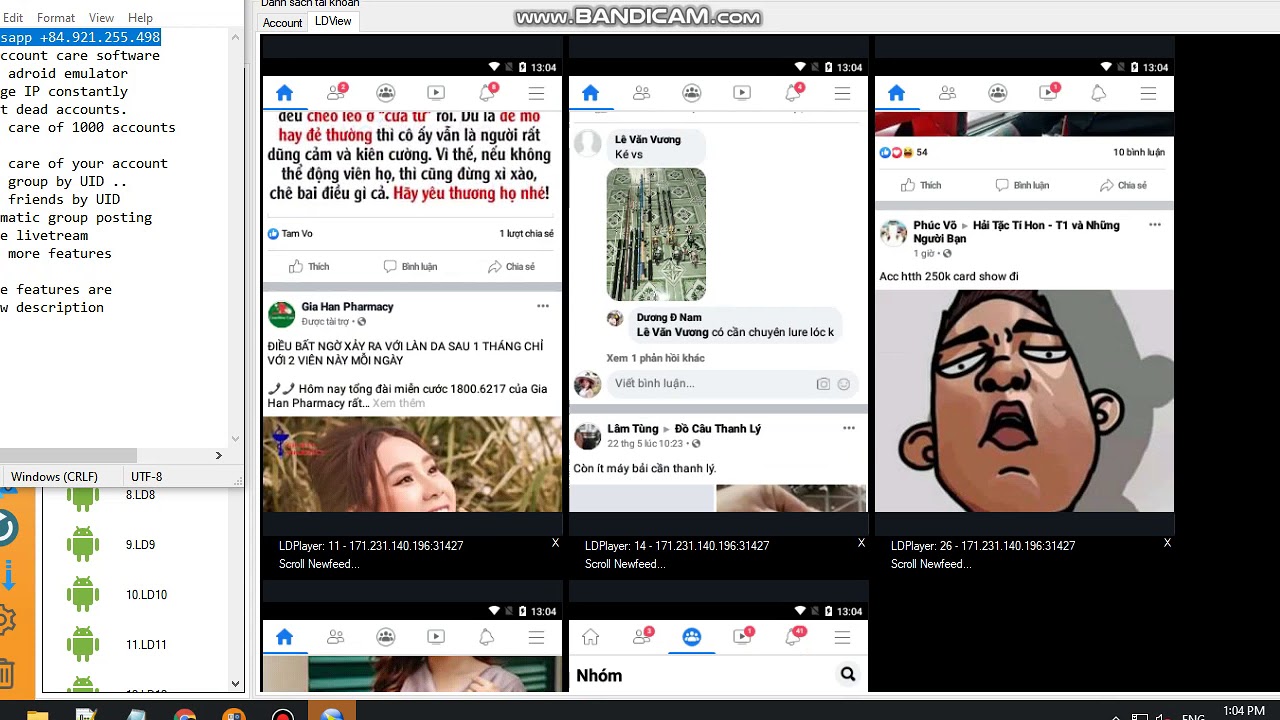Image resolution: width=1280 pixels, height=720 pixels.
Task: Click emulator list scrollbar down arrow
Action: click(x=236, y=684)
